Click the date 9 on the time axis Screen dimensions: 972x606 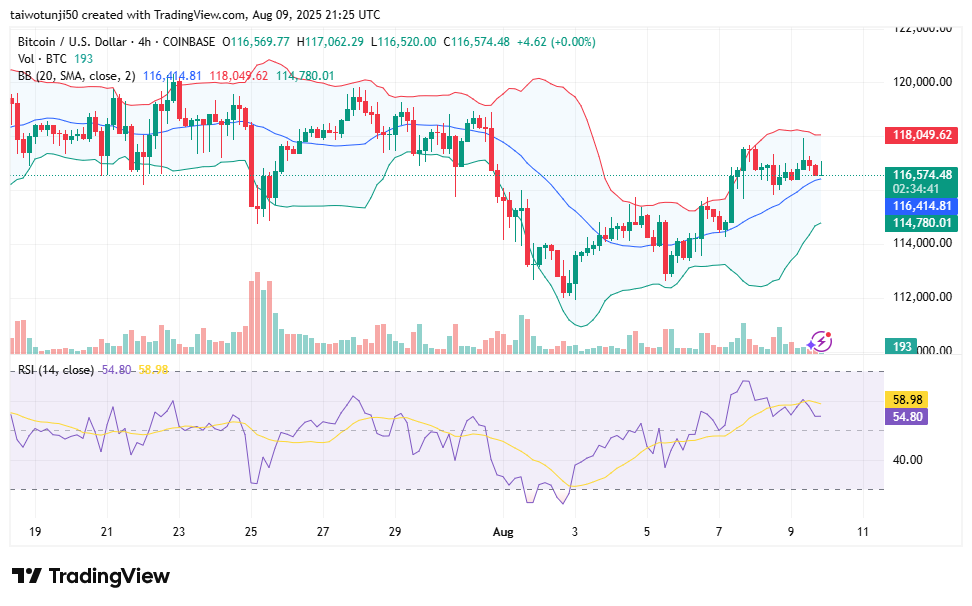pos(790,532)
